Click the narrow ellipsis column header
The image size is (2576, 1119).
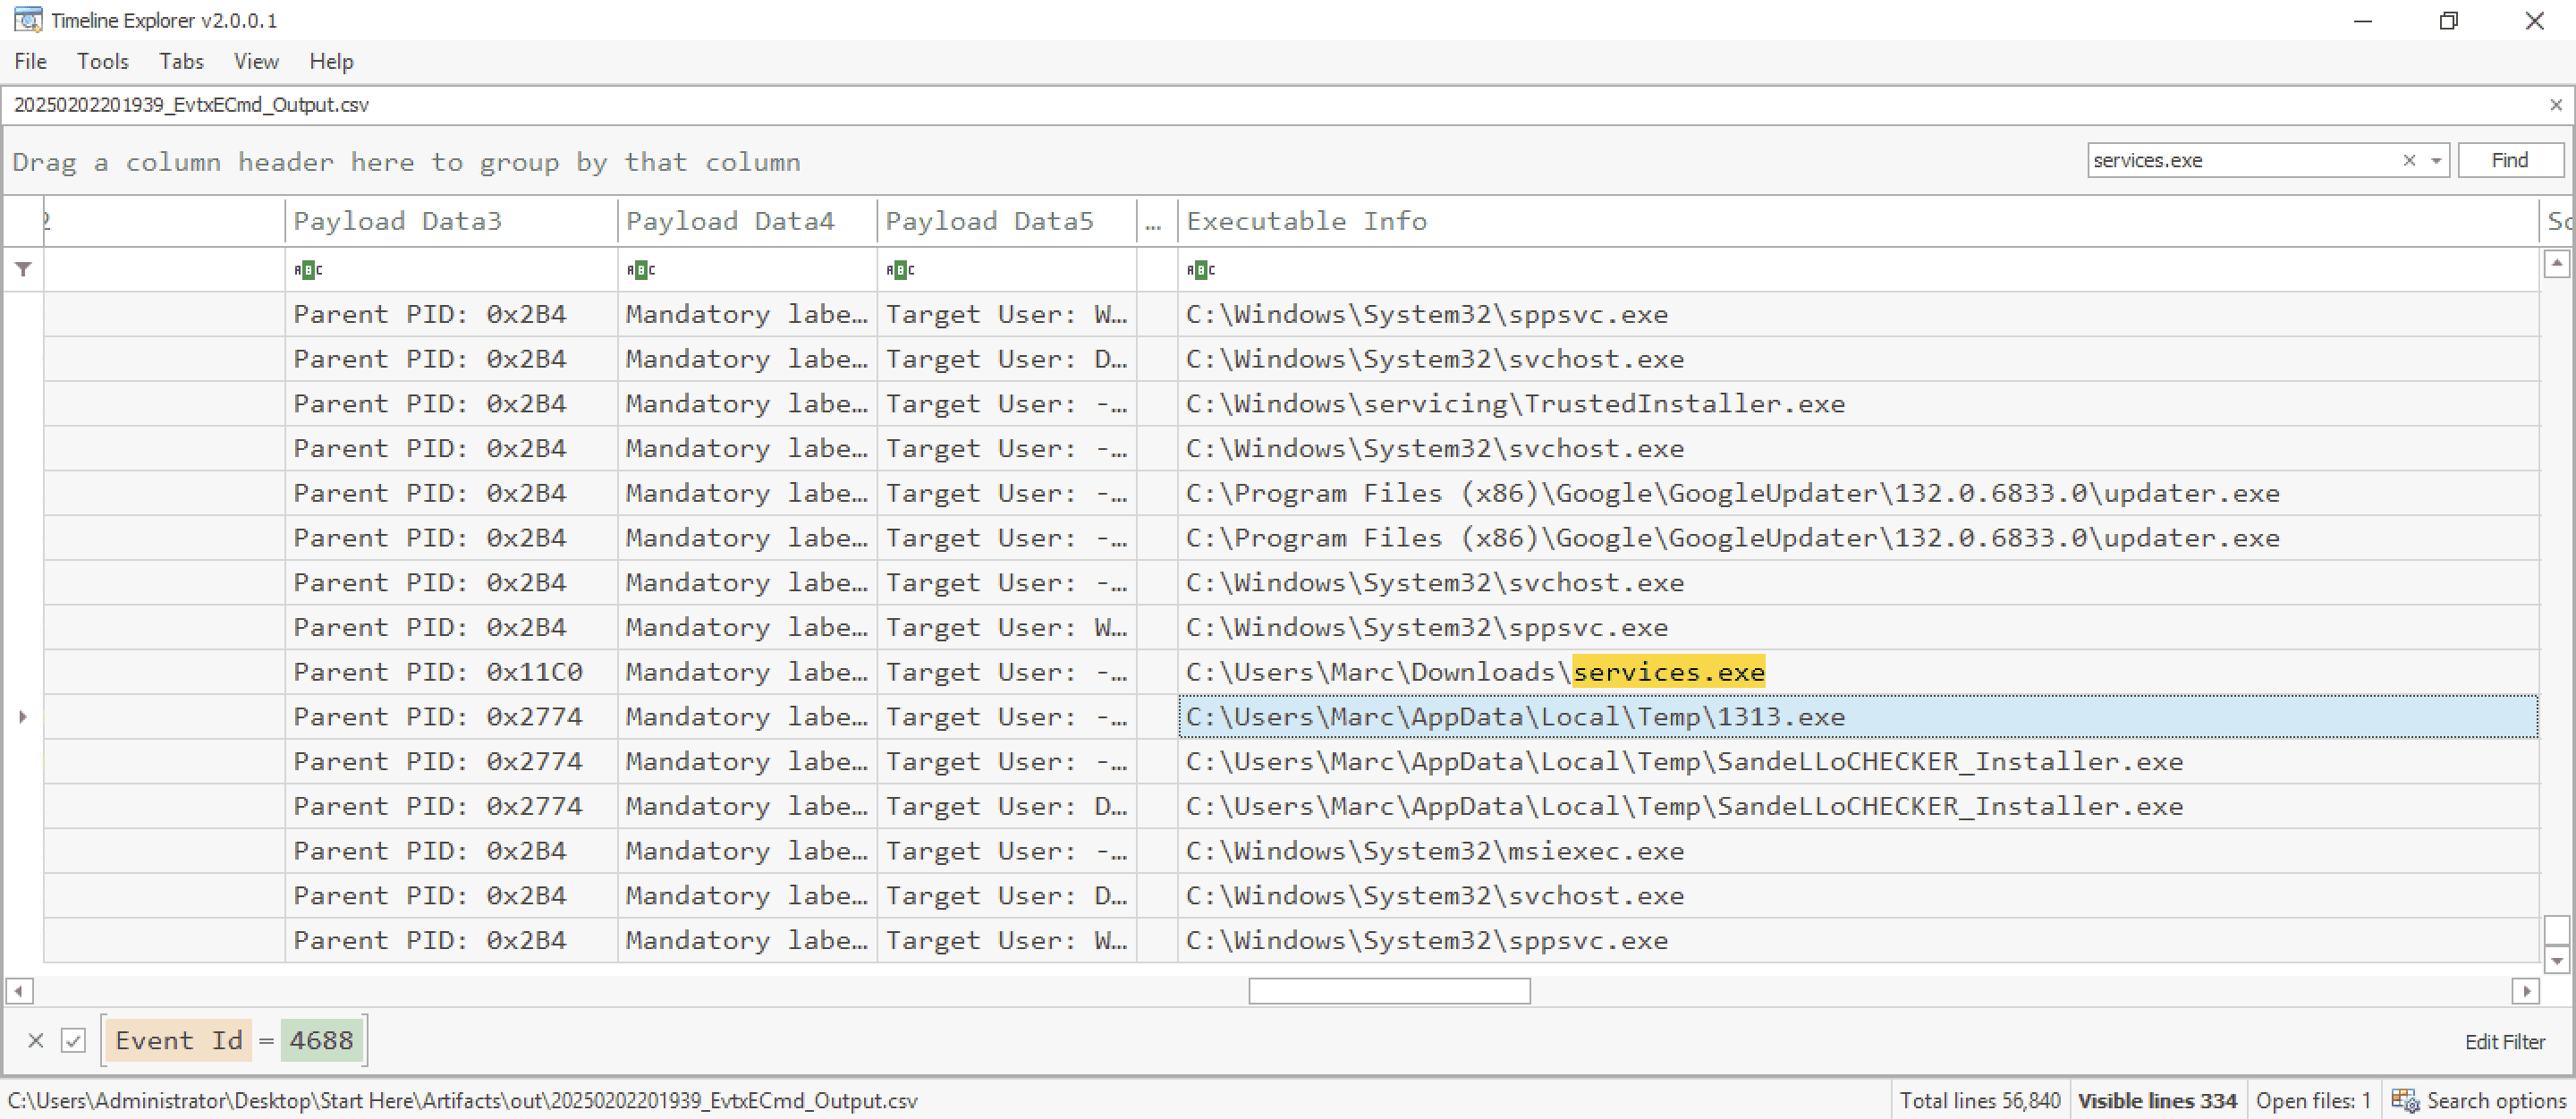tap(1156, 221)
